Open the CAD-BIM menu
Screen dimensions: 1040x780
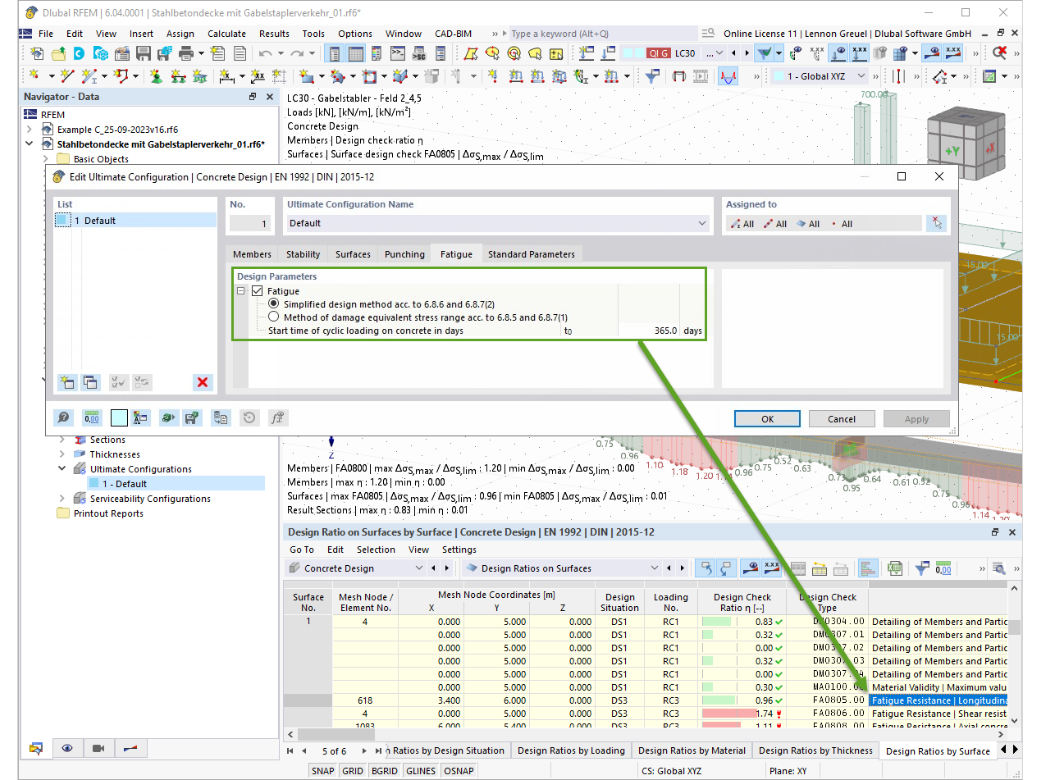453,34
